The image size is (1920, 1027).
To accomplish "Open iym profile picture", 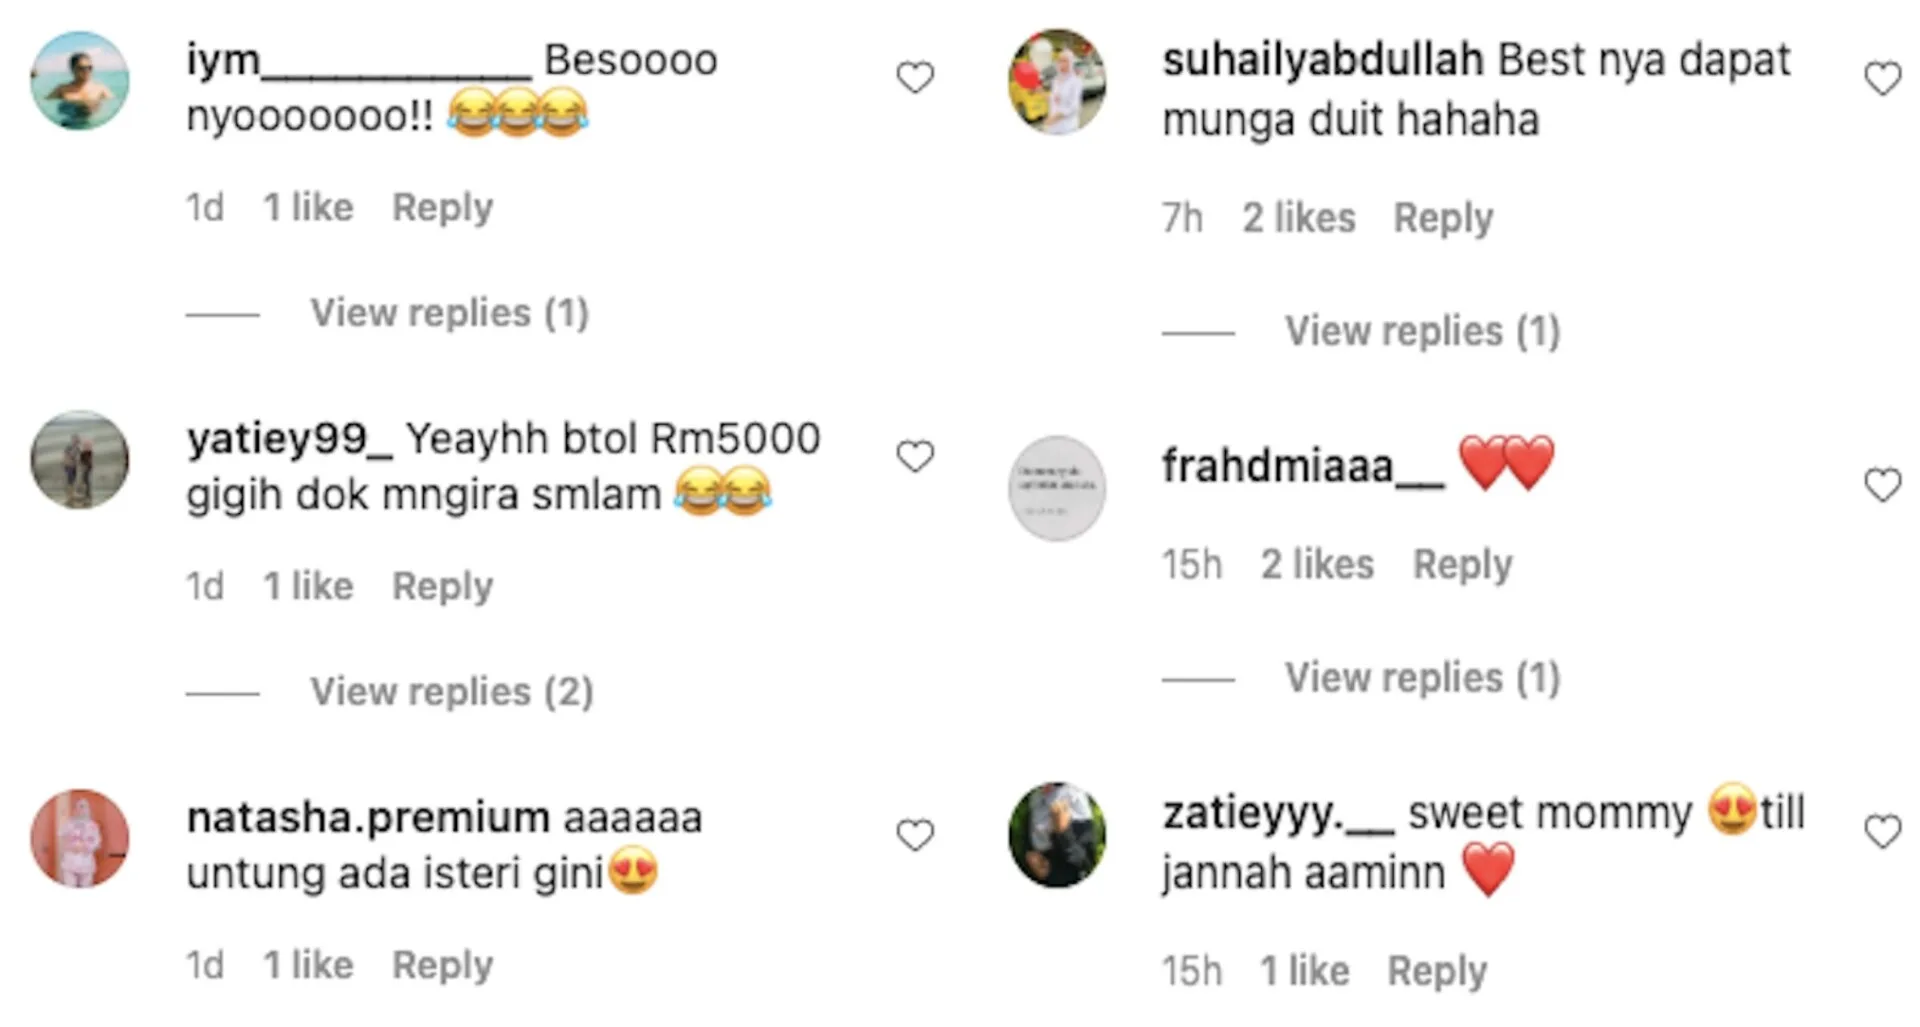I will tap(80, 81).
